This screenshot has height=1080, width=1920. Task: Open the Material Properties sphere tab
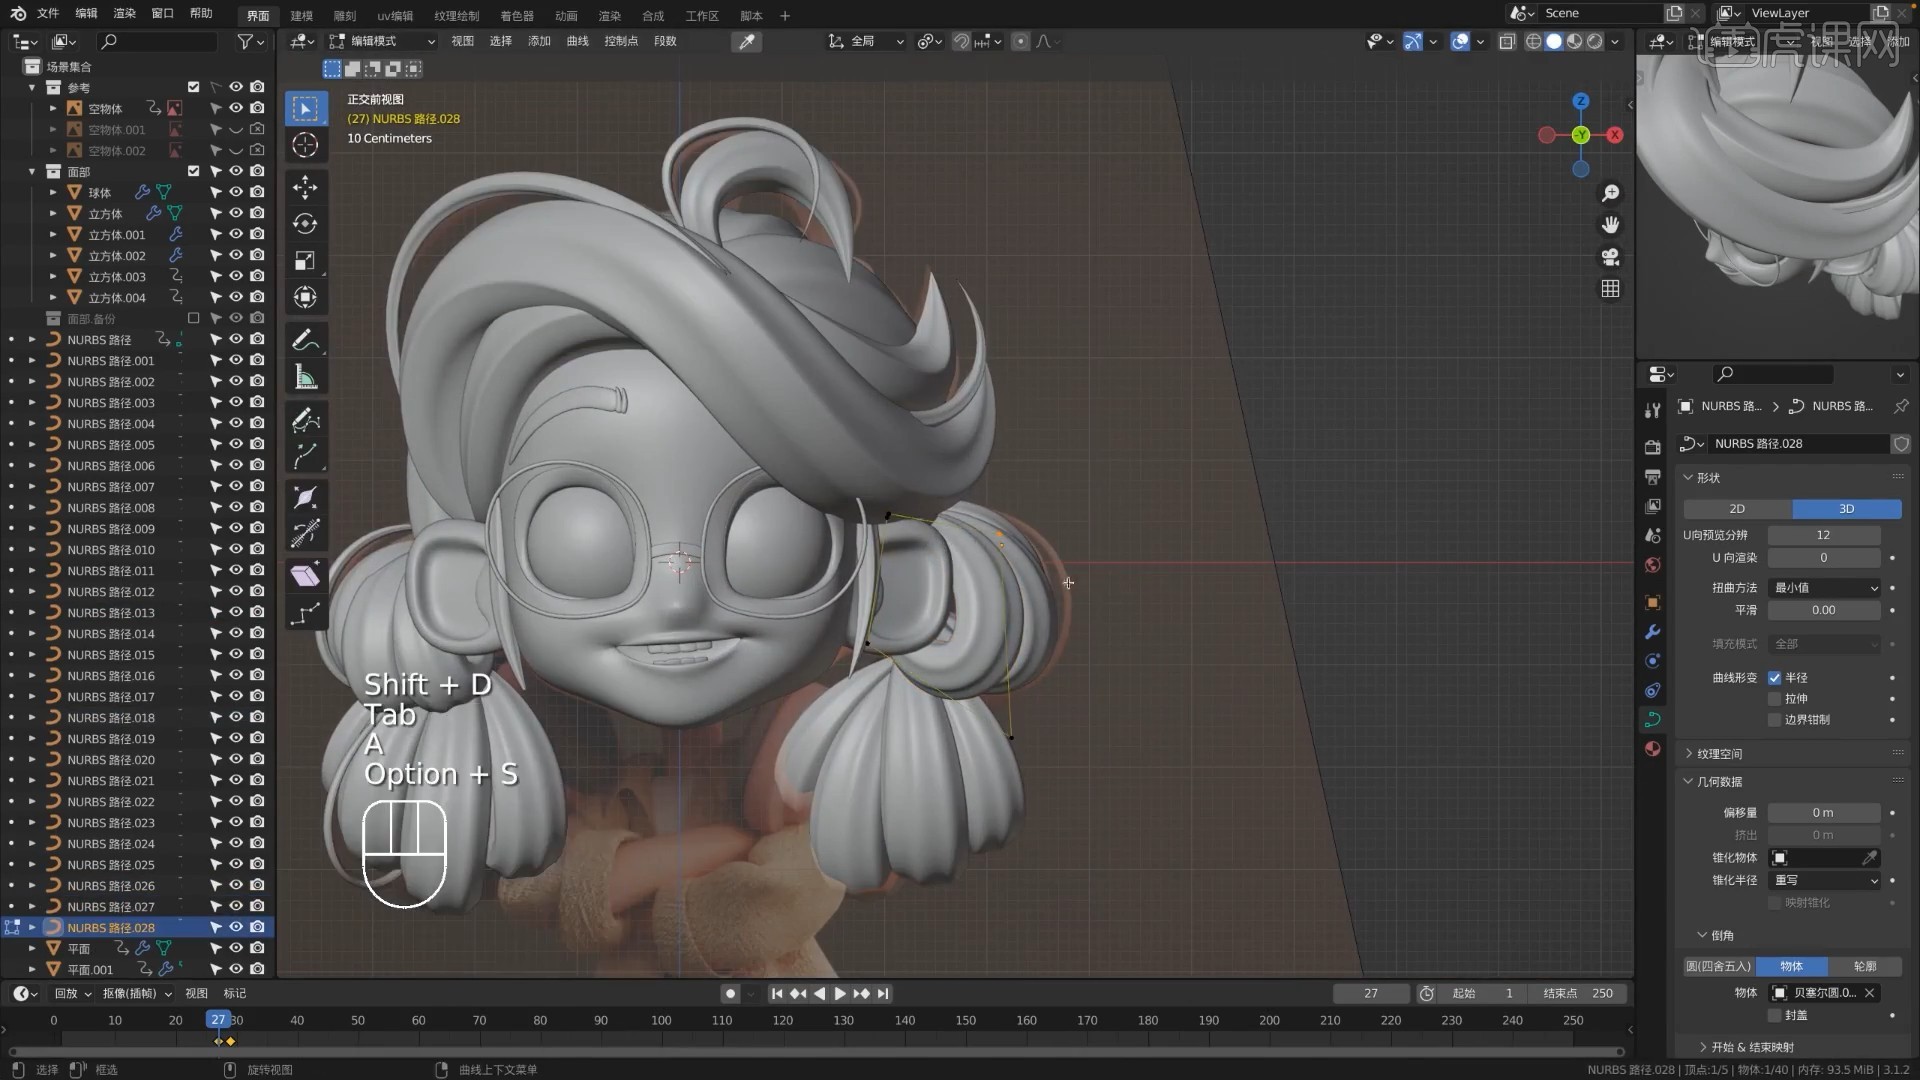1652,748
